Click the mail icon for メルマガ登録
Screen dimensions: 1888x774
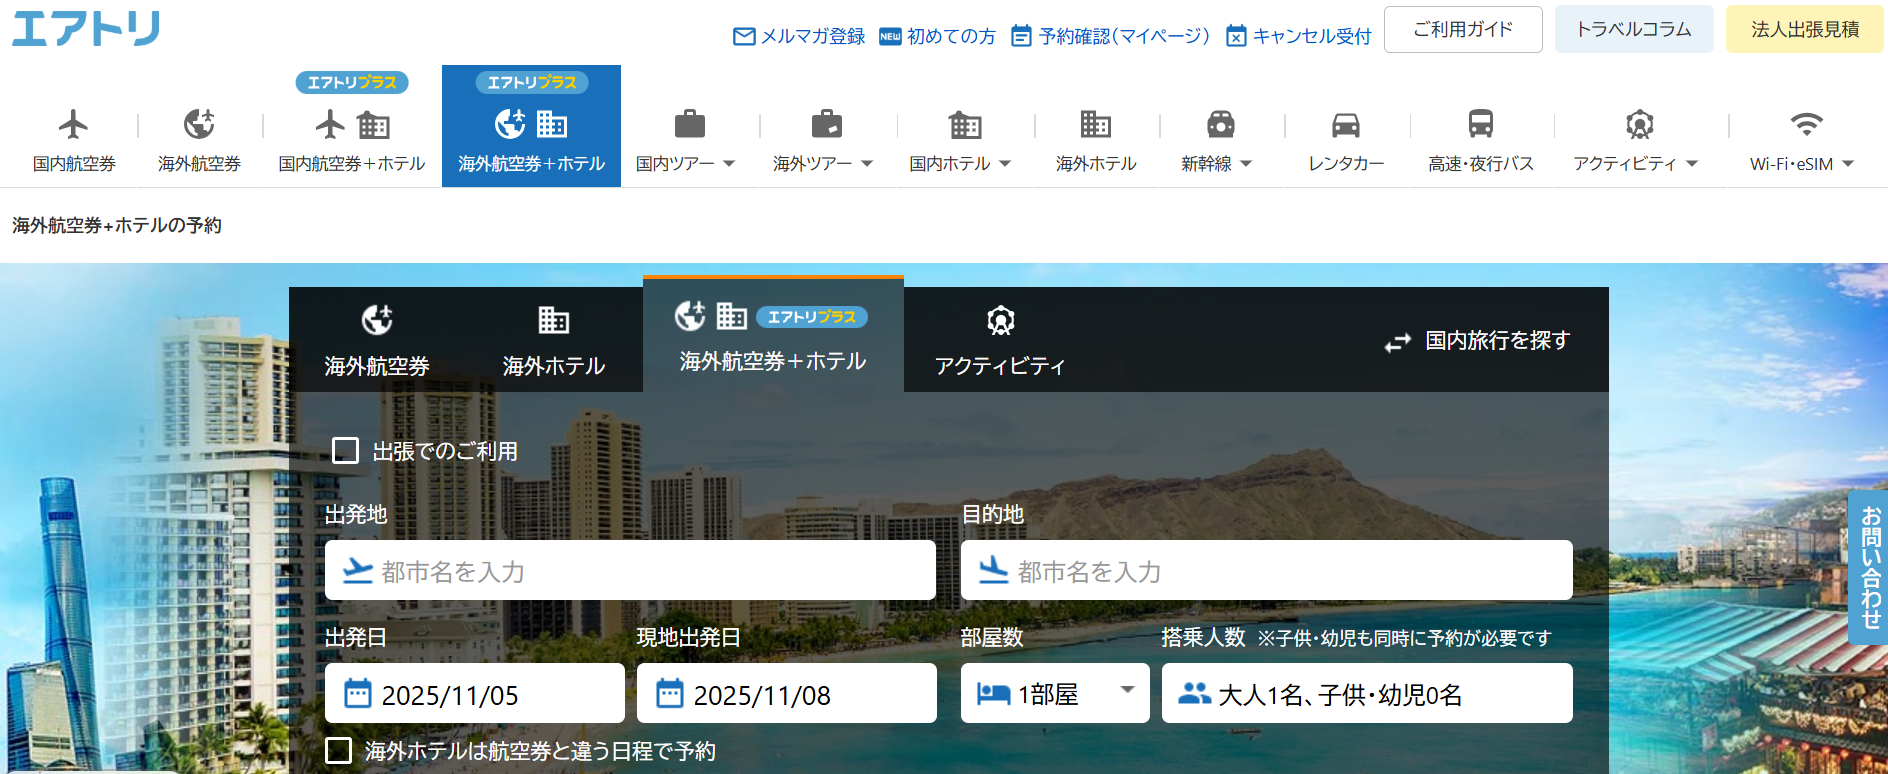(x=744, y=37)
